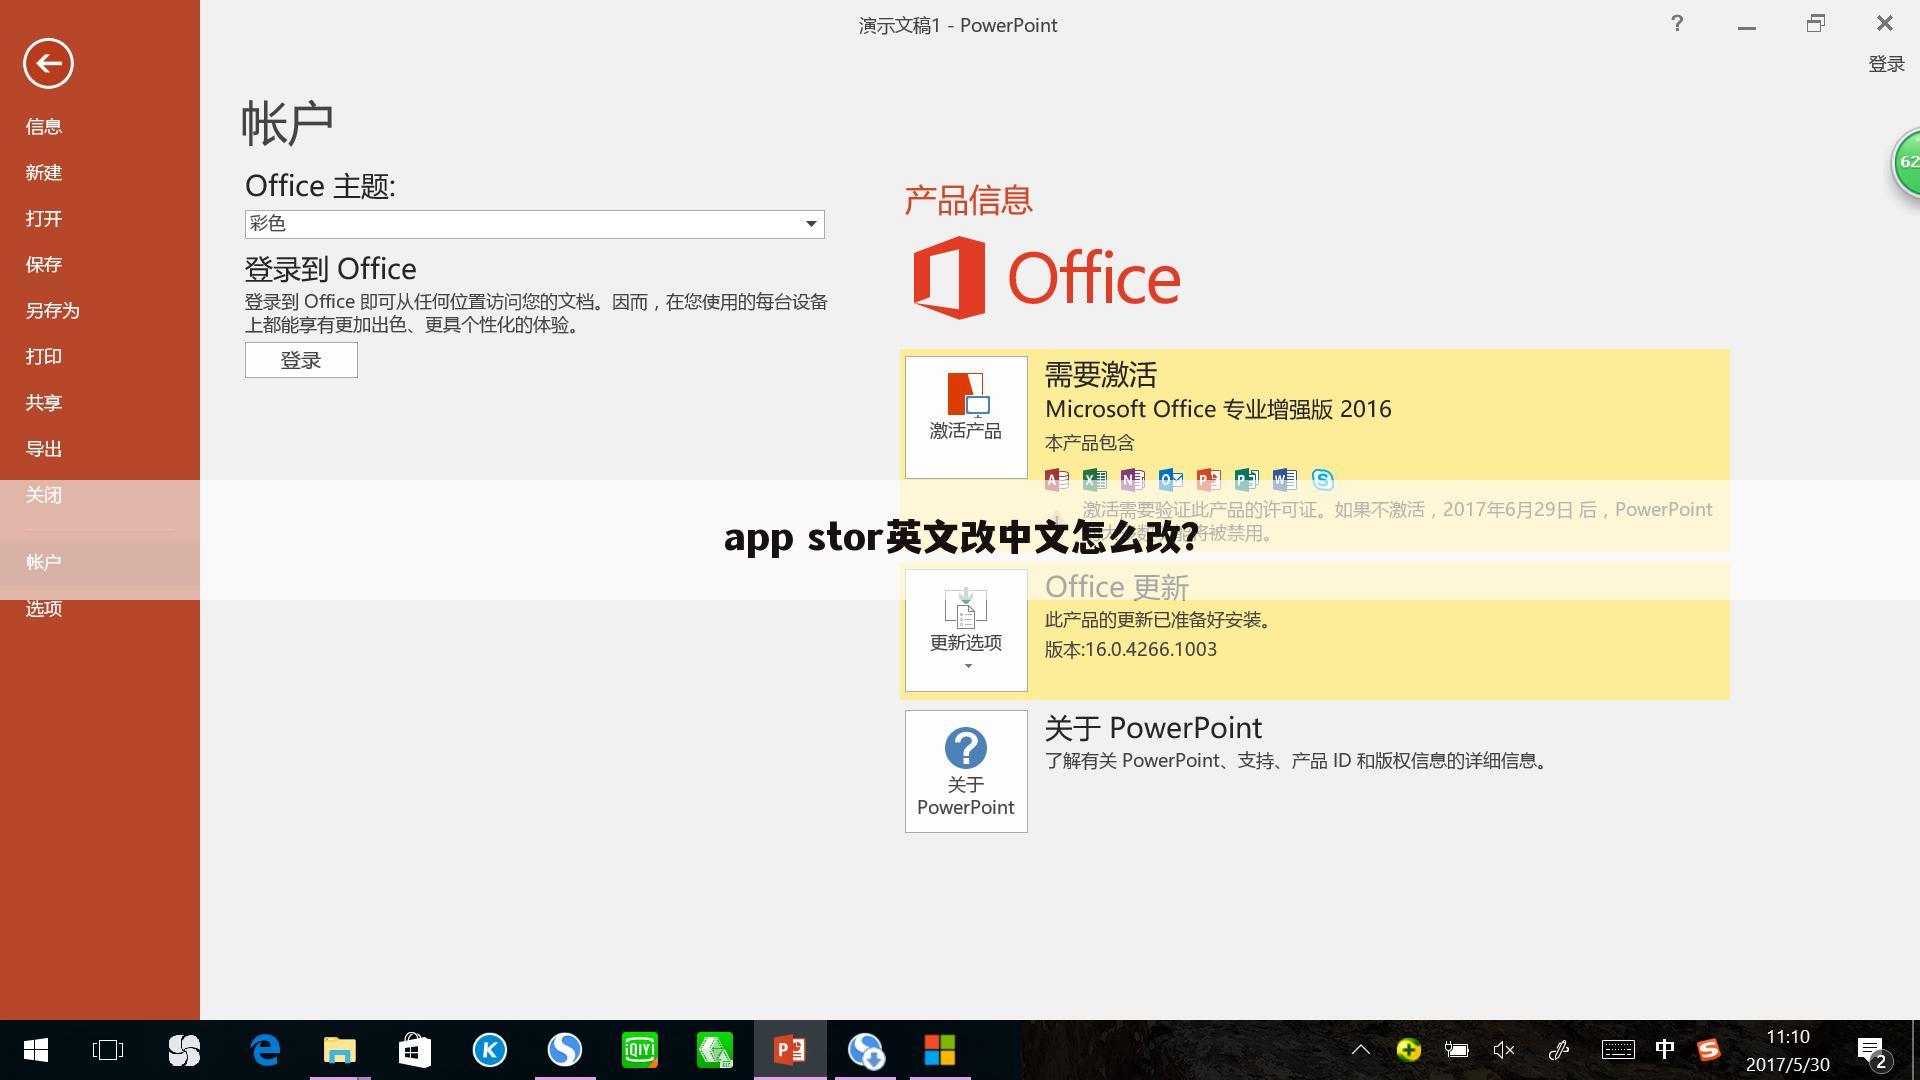Viewport: 1920px width, 1080px height.
Task: Click the OneNote product icon
Action: [x=1133, y=480]
